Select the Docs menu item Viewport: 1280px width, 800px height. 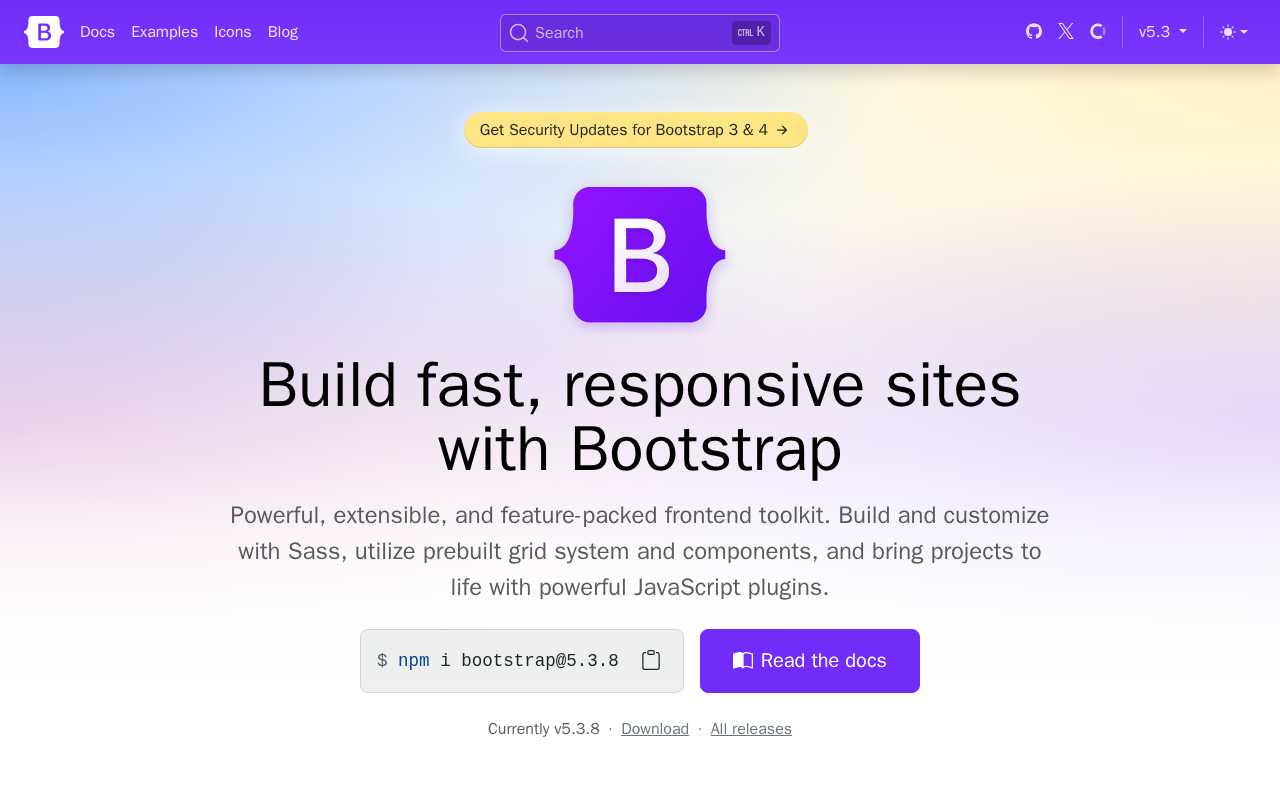pos(97,32)
